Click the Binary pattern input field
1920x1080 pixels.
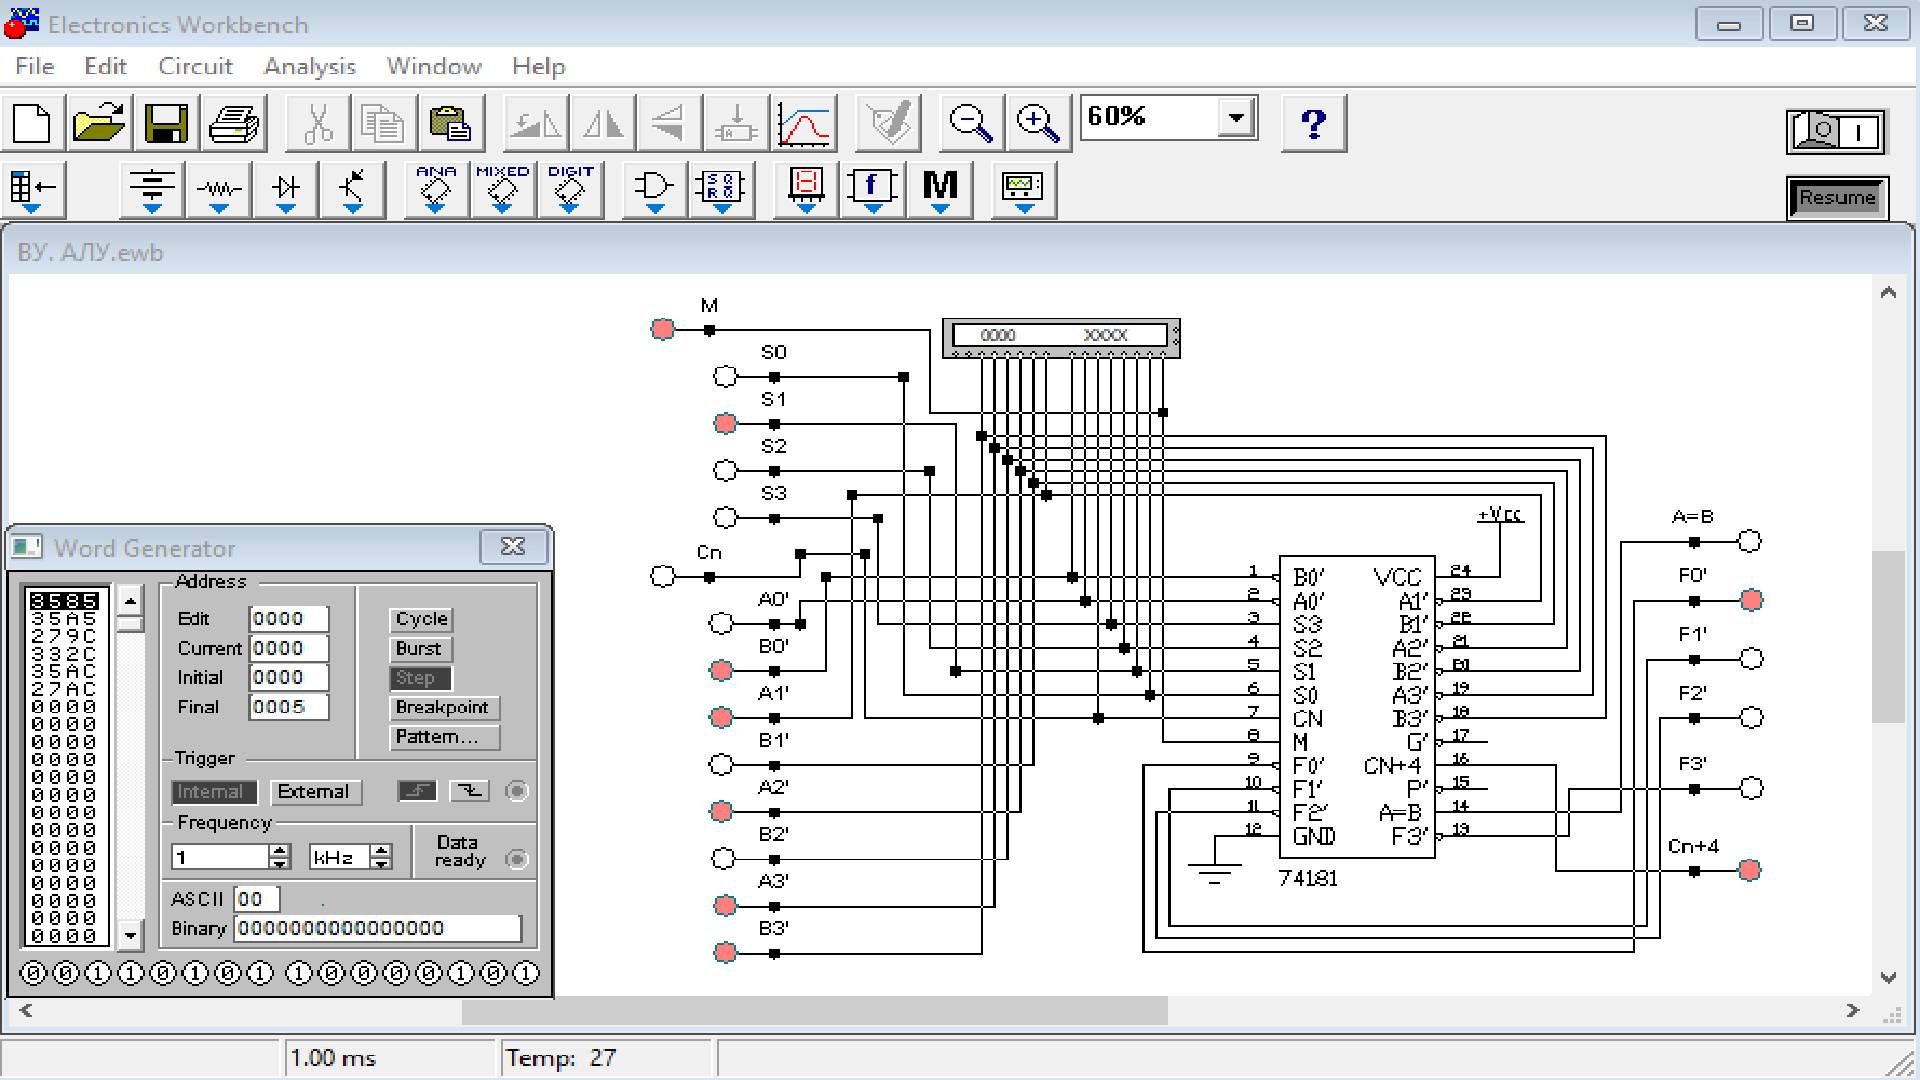click(377, 928)
